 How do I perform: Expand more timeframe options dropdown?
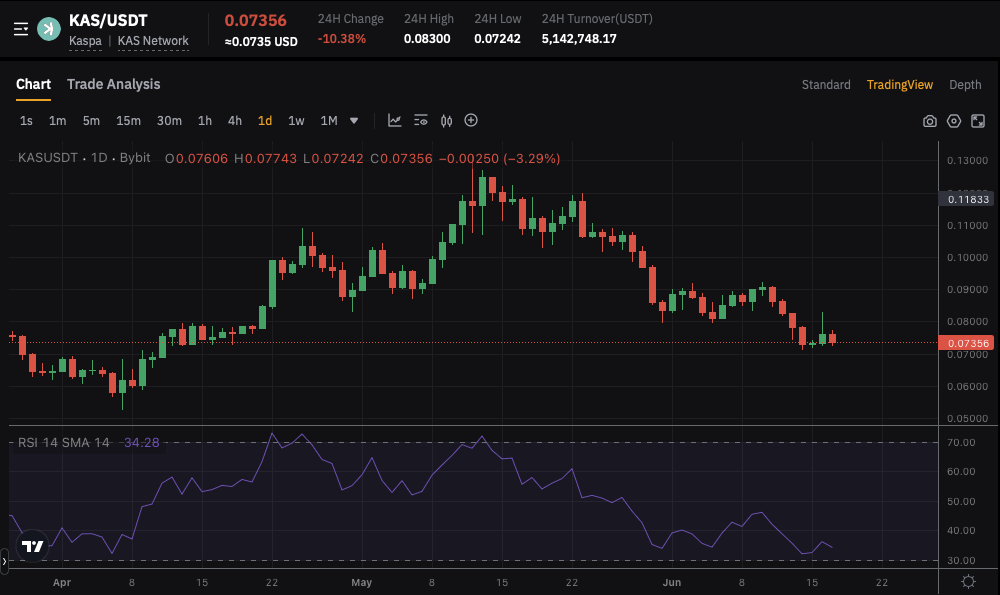tap(354, 121)
